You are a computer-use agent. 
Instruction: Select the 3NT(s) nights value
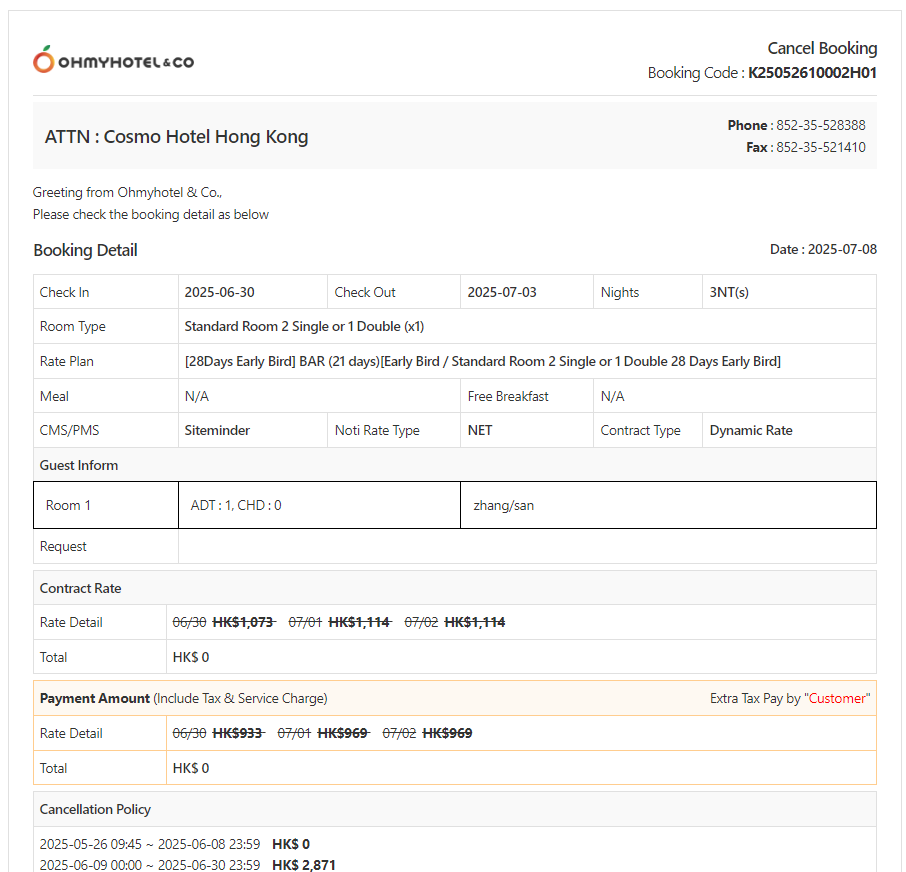click(729, 292)
